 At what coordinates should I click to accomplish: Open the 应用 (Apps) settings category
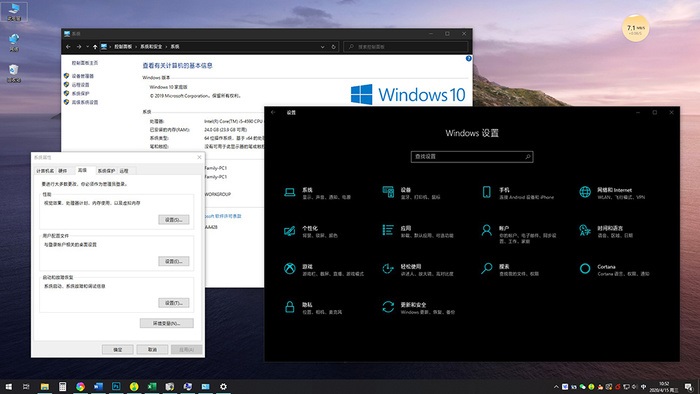(x=418, y=231)
